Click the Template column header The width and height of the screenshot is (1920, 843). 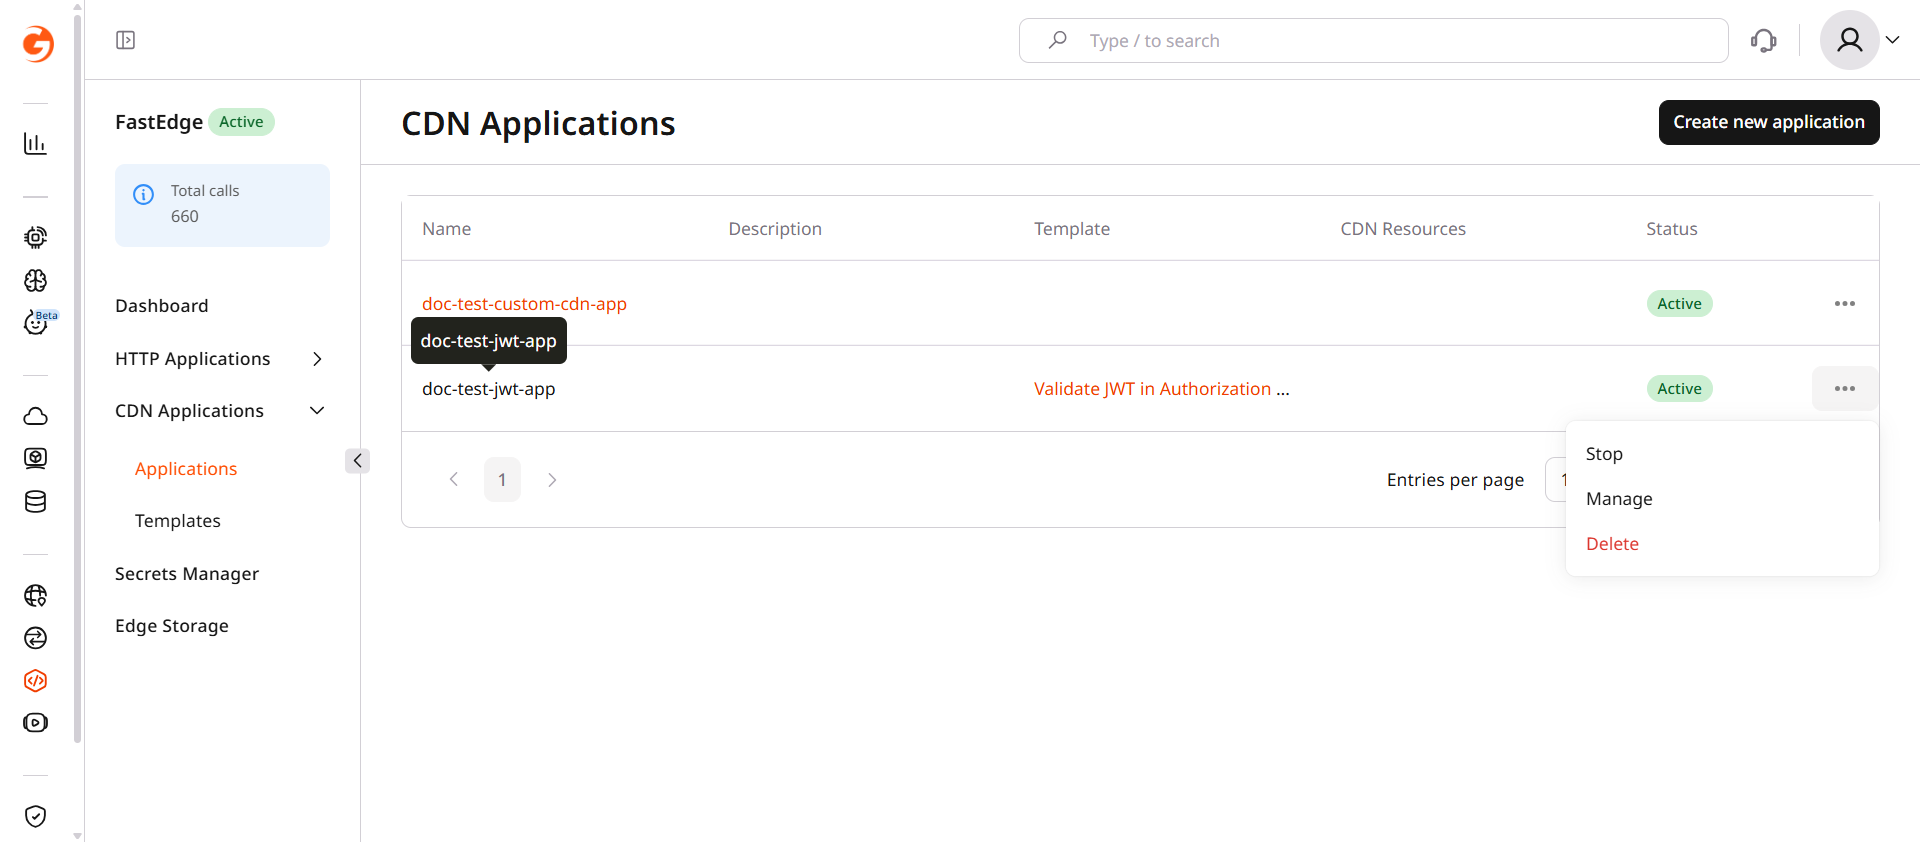1072,229
